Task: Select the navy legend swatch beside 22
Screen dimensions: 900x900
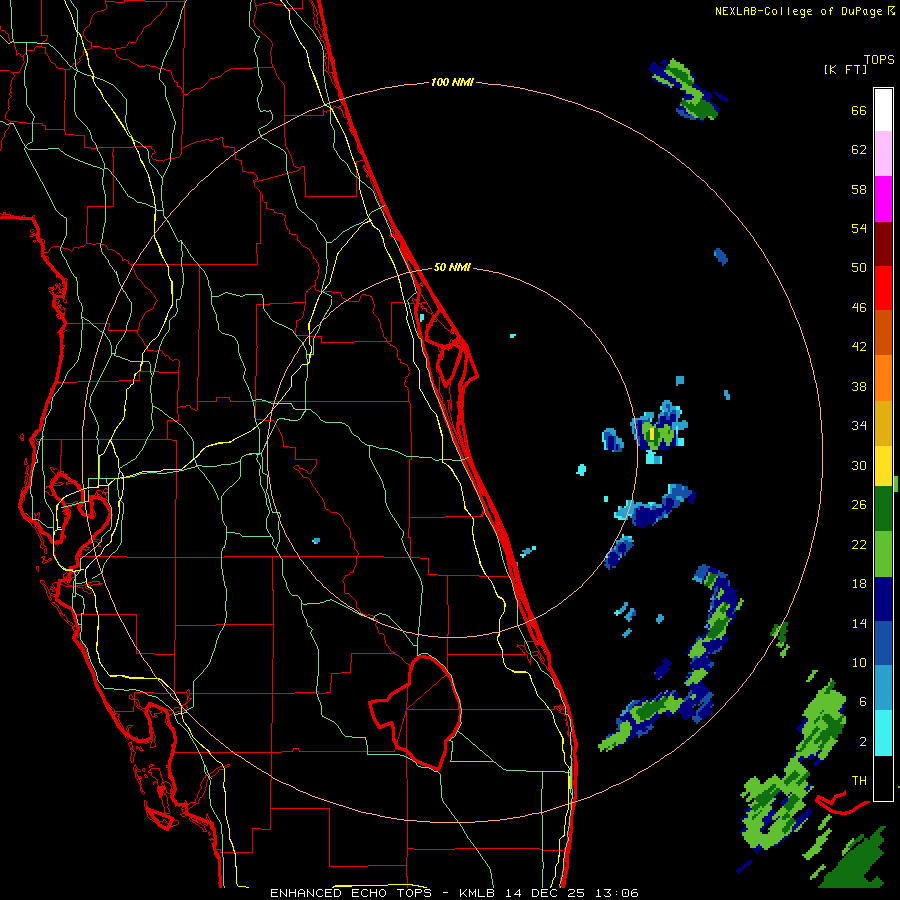Action: (x=883, y=599)
